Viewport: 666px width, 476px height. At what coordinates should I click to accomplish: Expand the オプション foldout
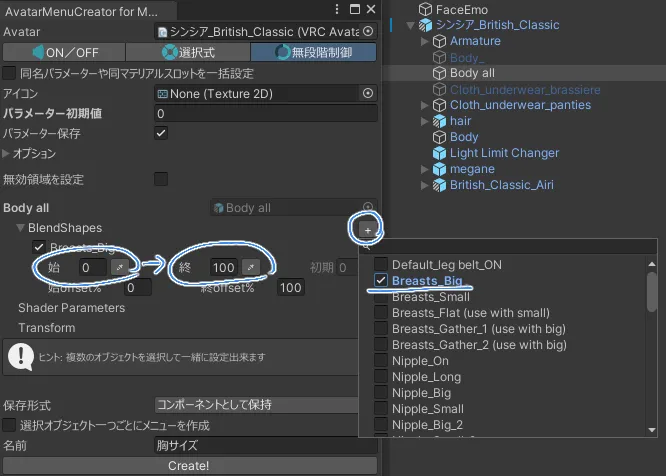pos(7,154)
